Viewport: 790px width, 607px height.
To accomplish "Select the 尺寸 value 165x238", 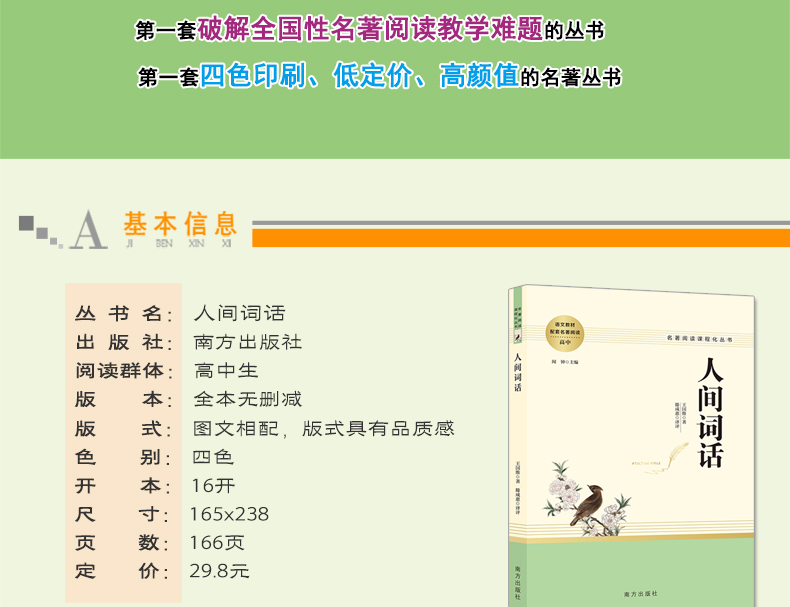I will pyautogui.click(x=229, y=514).
